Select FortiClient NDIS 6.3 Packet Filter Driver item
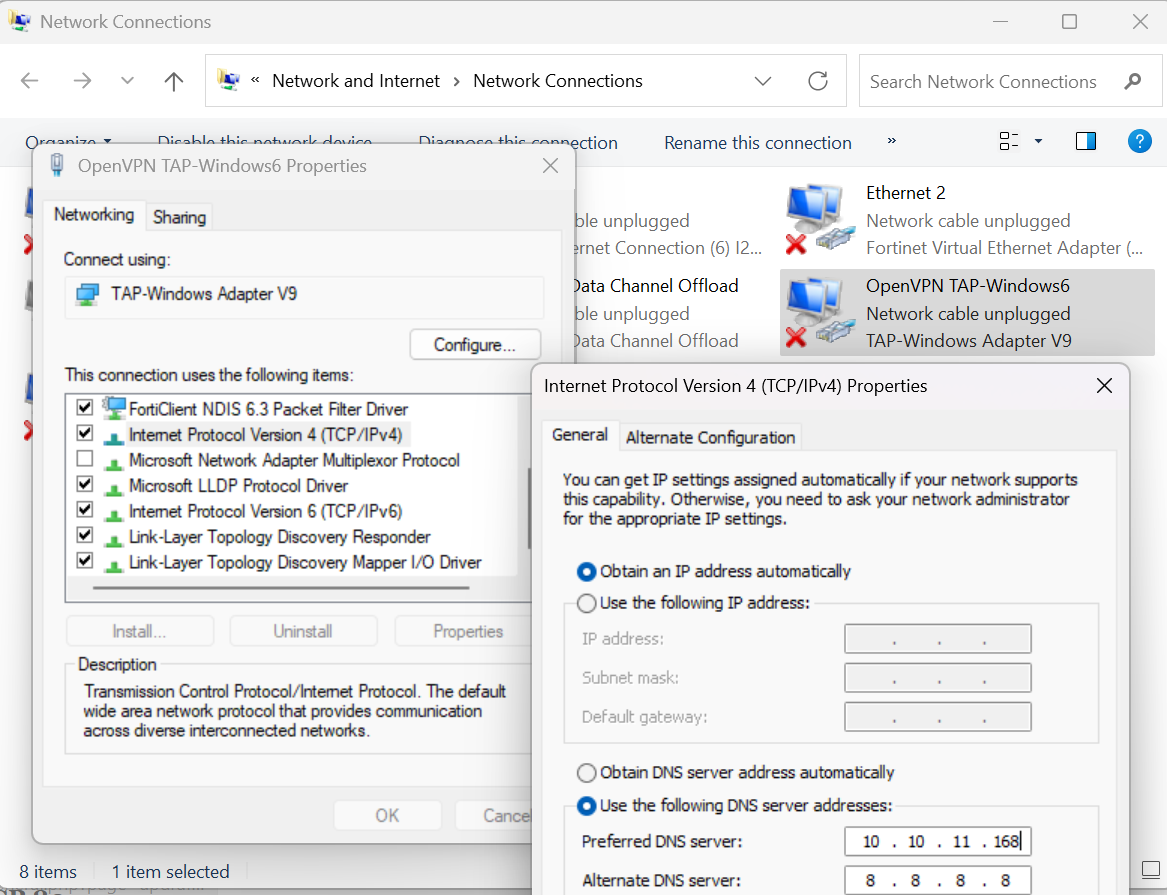 (268, 409)
